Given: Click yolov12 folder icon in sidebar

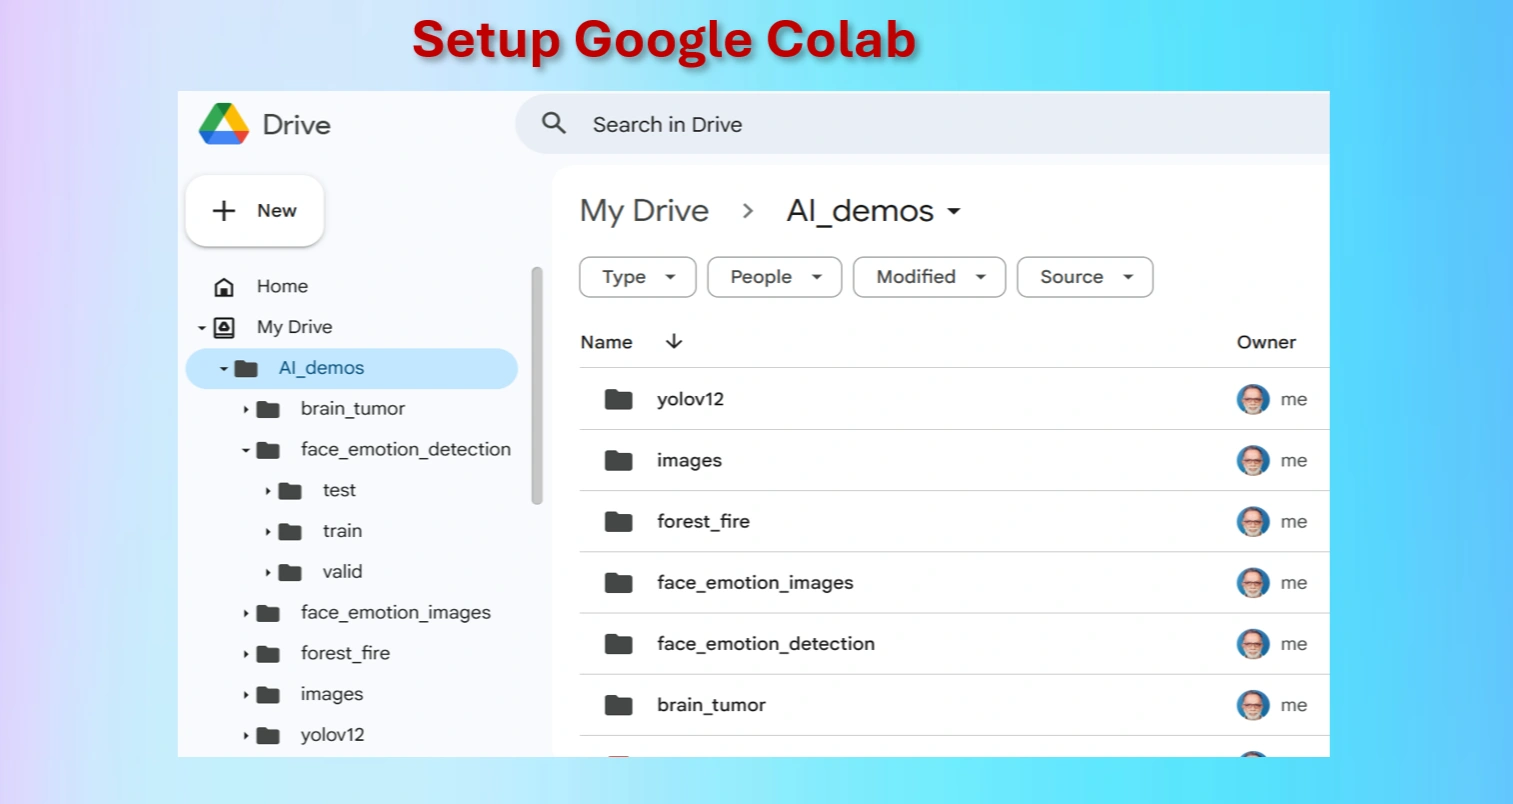Looking at the screenshot, I should point(268,736).
